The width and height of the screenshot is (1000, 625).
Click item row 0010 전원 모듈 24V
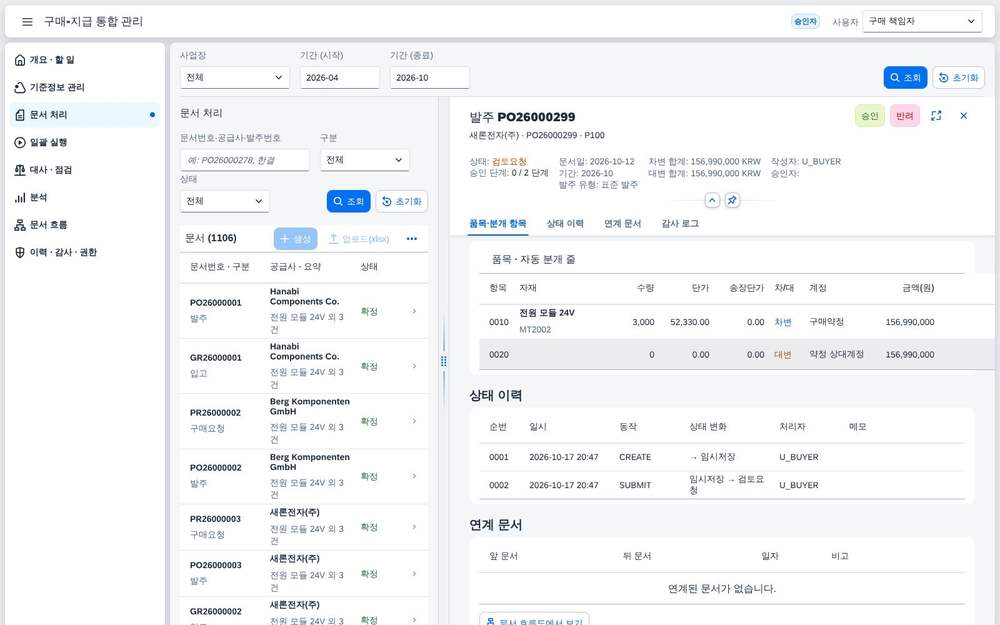(x=737, y=321)
